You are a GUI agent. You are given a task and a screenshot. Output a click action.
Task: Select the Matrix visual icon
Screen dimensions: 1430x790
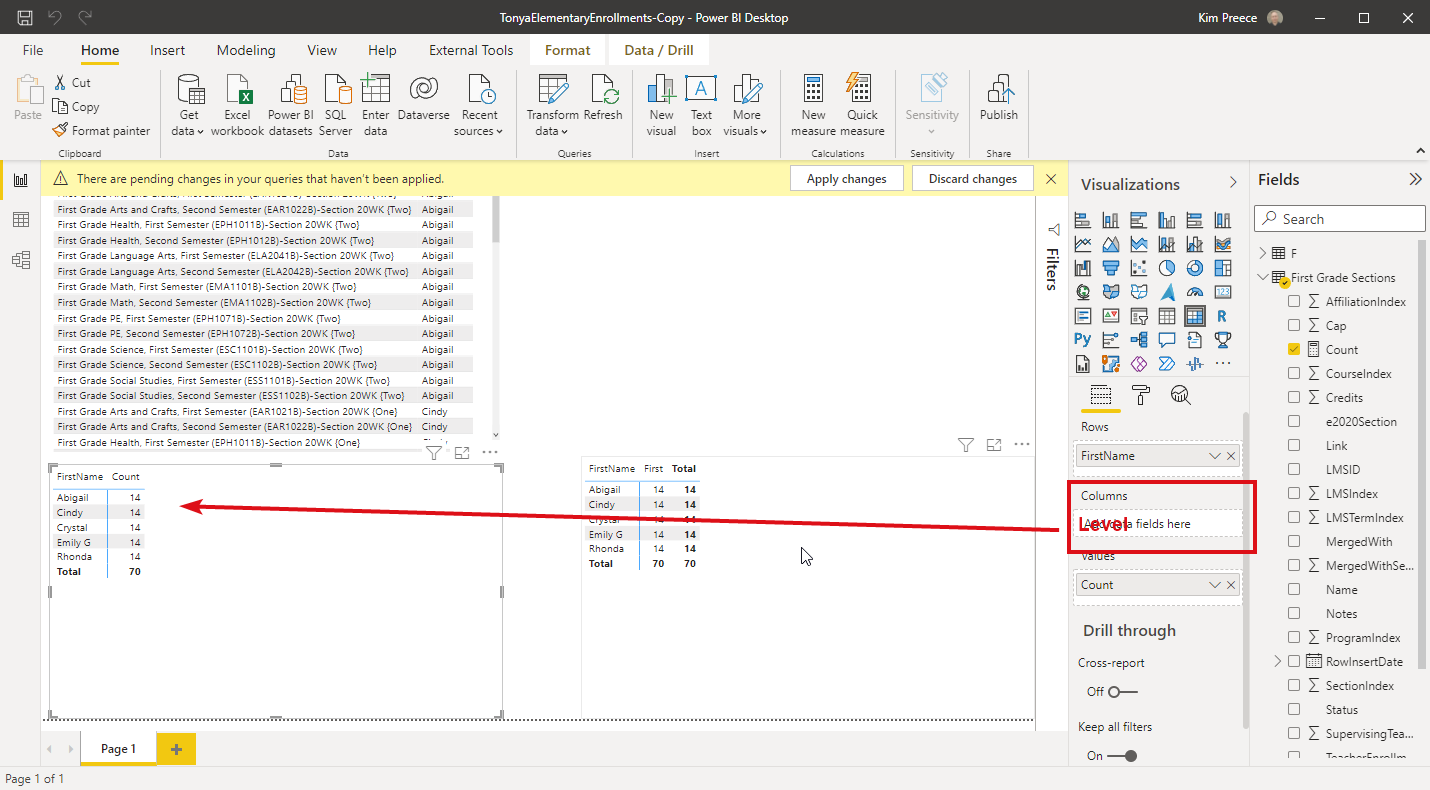[x=1194, y=316]
